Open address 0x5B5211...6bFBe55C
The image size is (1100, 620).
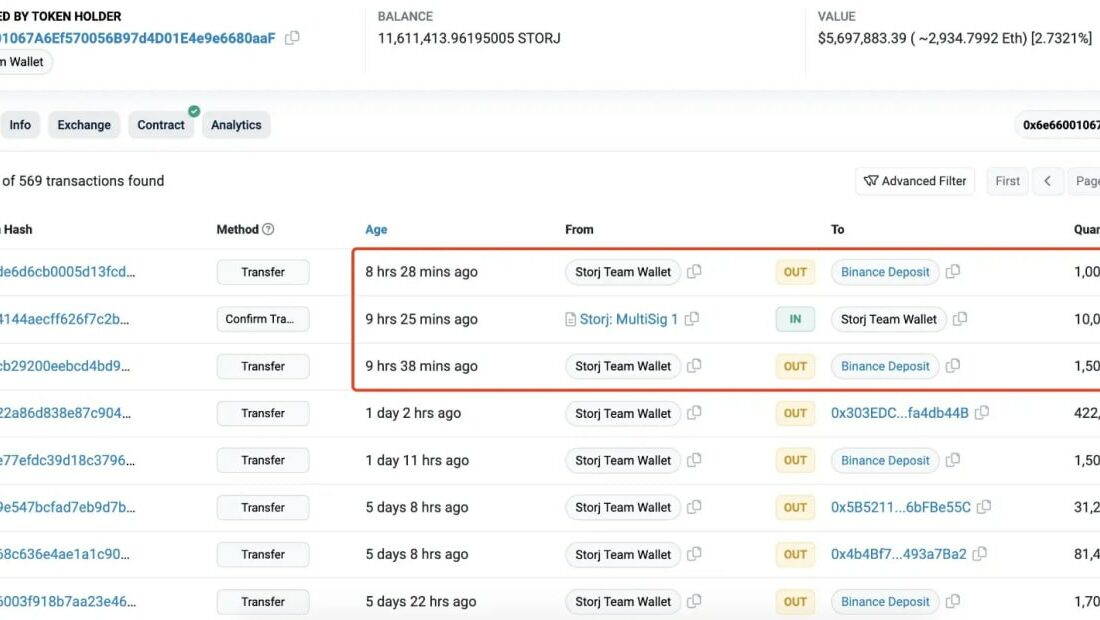[901, 507]
